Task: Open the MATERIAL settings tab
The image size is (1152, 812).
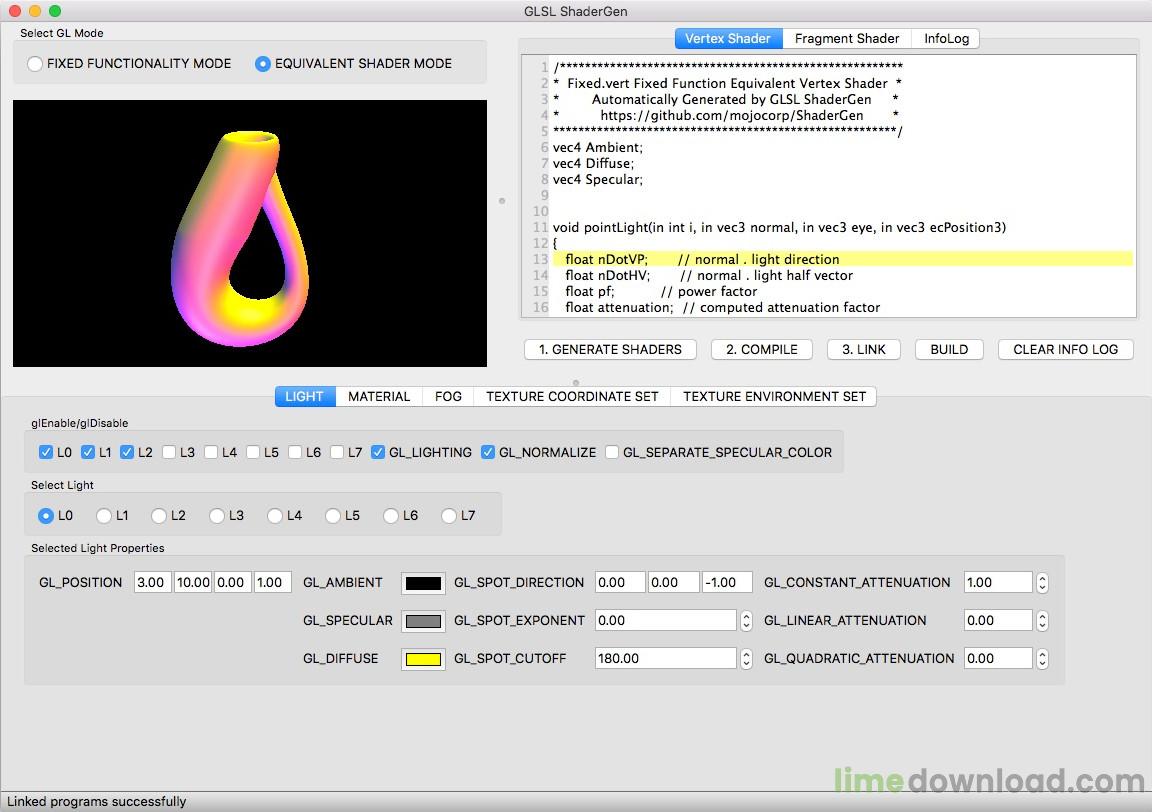Action: pos(379,397)
